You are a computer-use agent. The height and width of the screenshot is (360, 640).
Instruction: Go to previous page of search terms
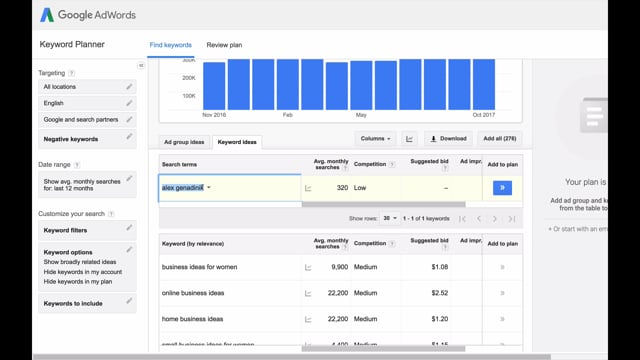click(479, 219)
